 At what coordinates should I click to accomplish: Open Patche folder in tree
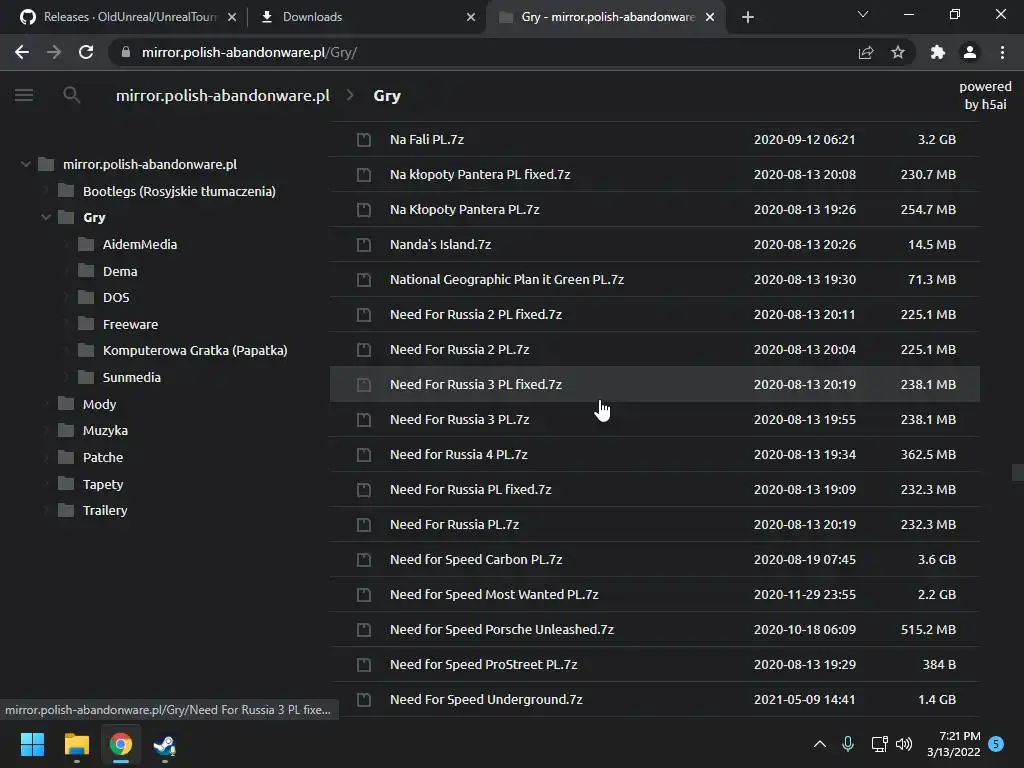point(103,457)
